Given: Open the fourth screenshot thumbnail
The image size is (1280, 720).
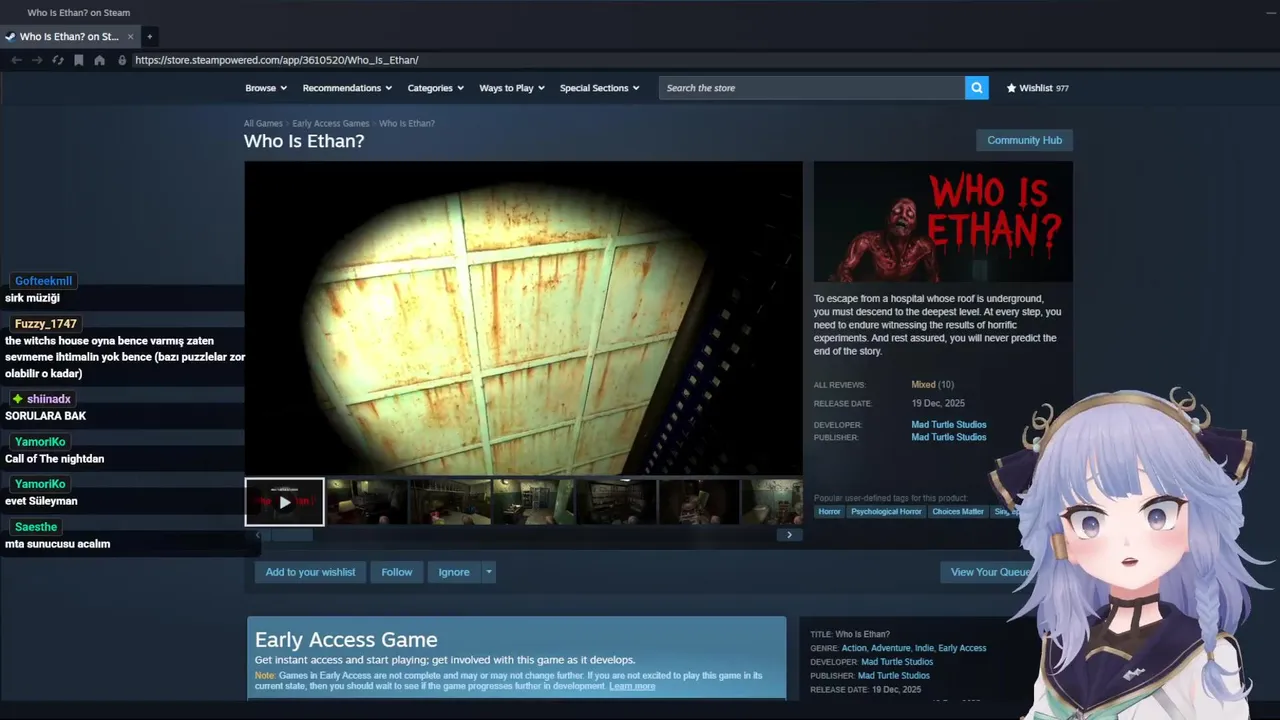Looking at the screenshot, I should coord(533,502).
